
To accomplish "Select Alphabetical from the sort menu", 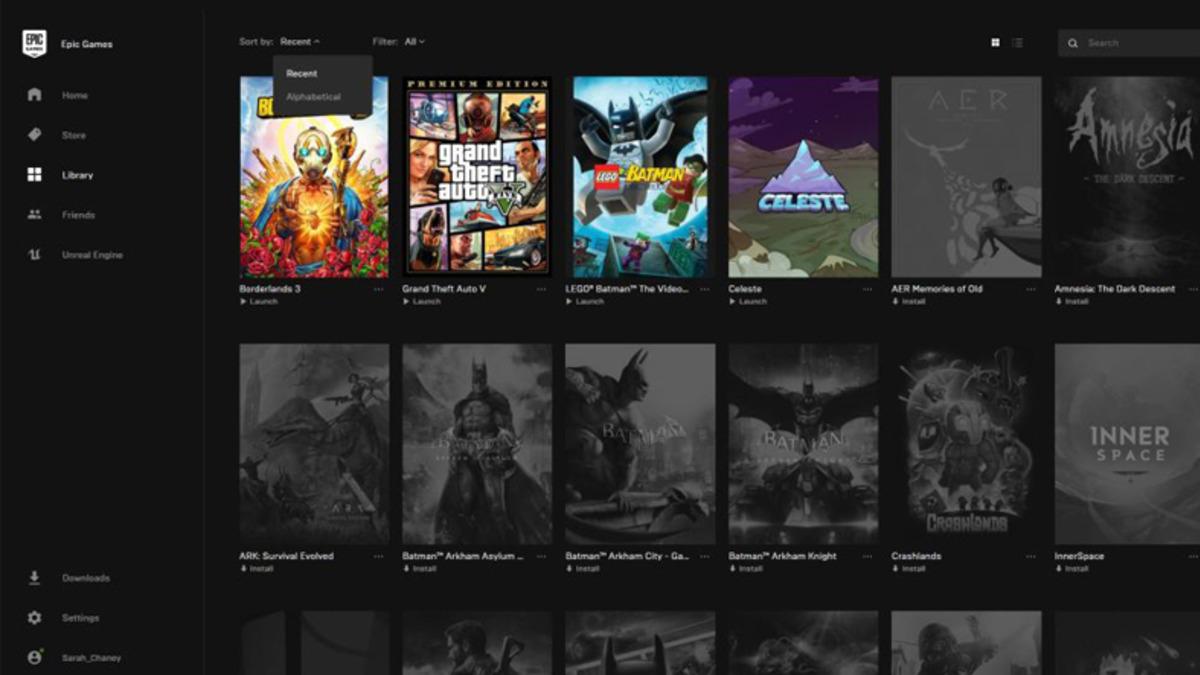I will point(316,97).
